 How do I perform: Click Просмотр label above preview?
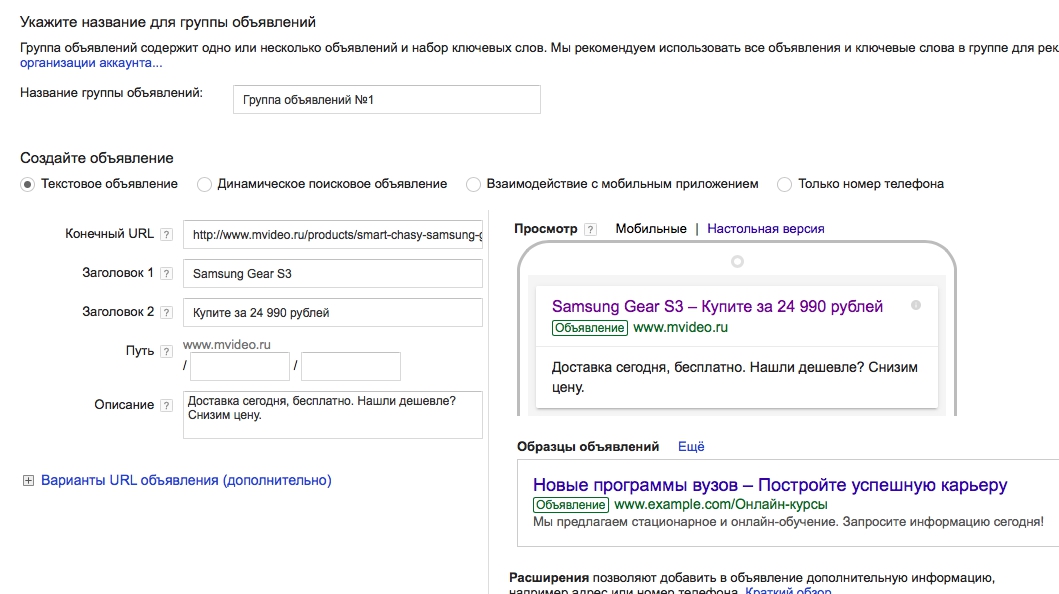click(546, 229)
